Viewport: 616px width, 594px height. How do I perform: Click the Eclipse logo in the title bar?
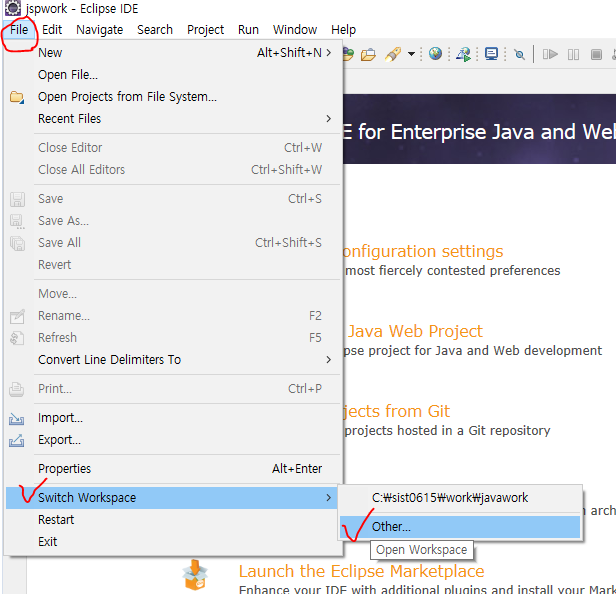click(x=13, y=8)
